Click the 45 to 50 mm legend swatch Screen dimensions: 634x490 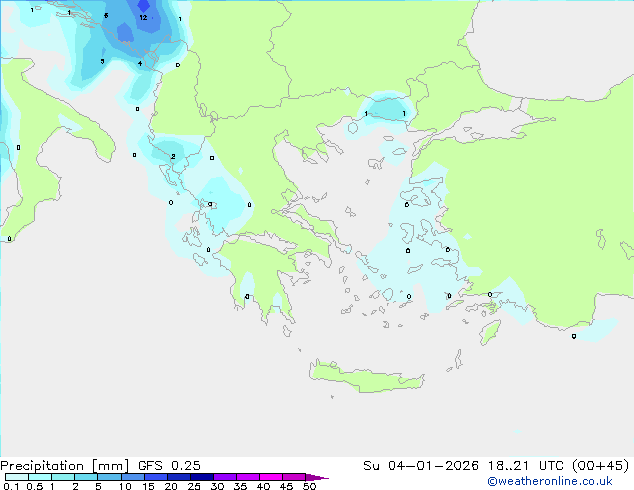tap(294, 477)
